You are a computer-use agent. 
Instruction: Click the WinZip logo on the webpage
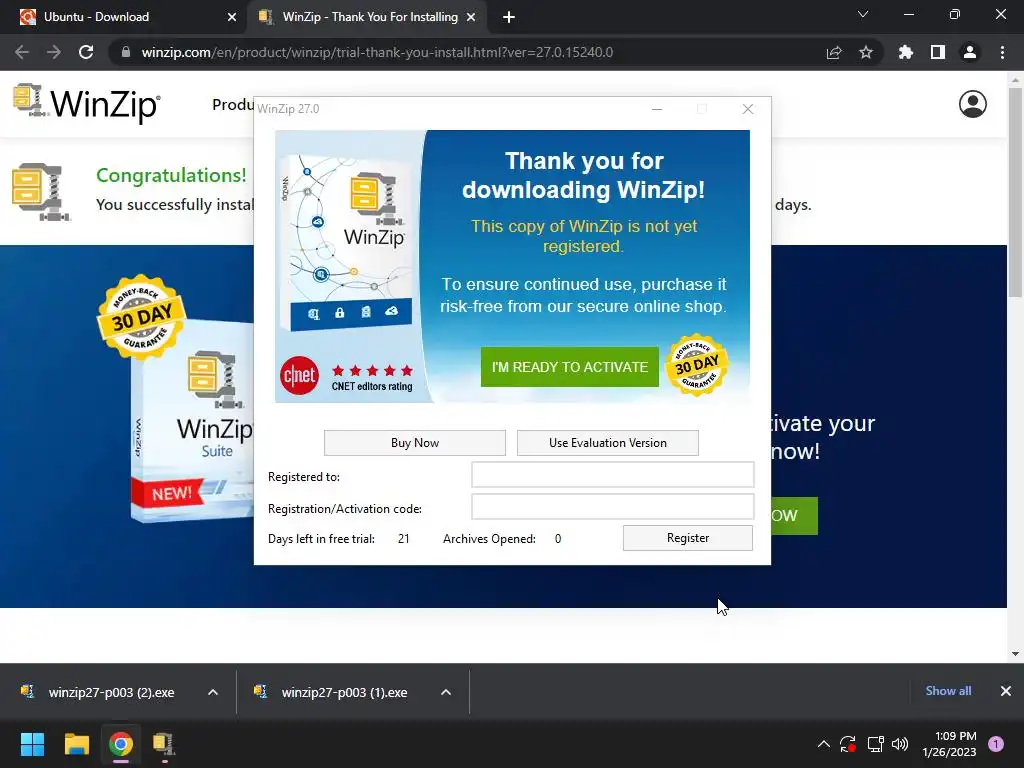pos(86,103)
